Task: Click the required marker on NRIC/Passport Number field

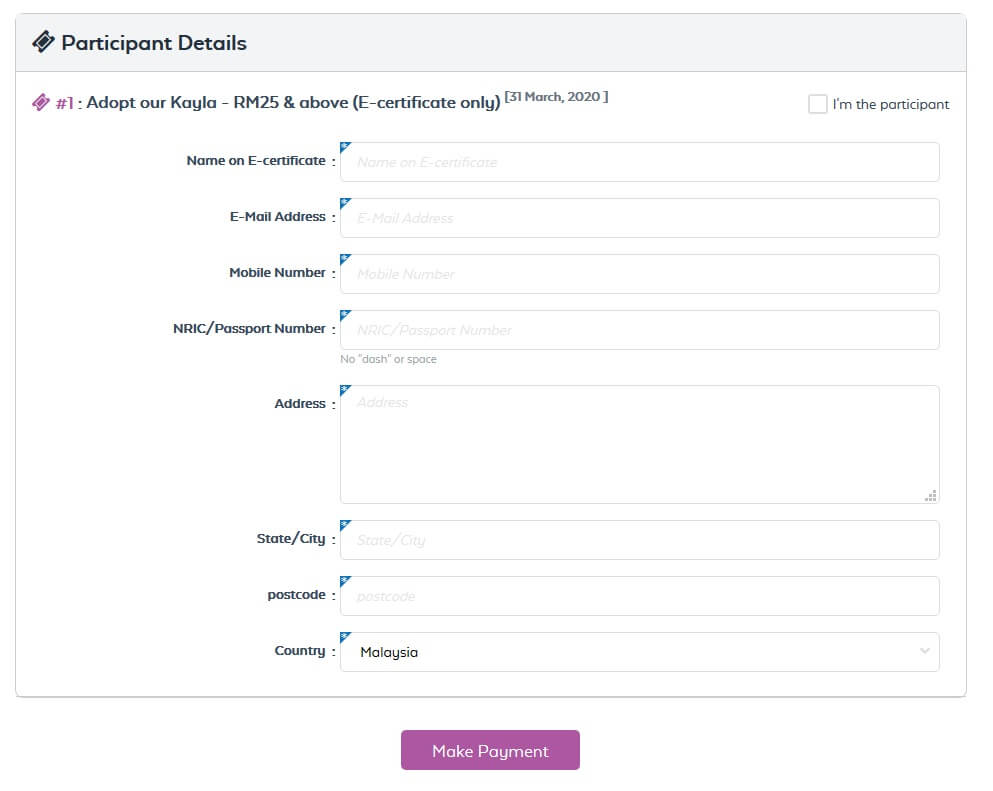Action: 346,316
